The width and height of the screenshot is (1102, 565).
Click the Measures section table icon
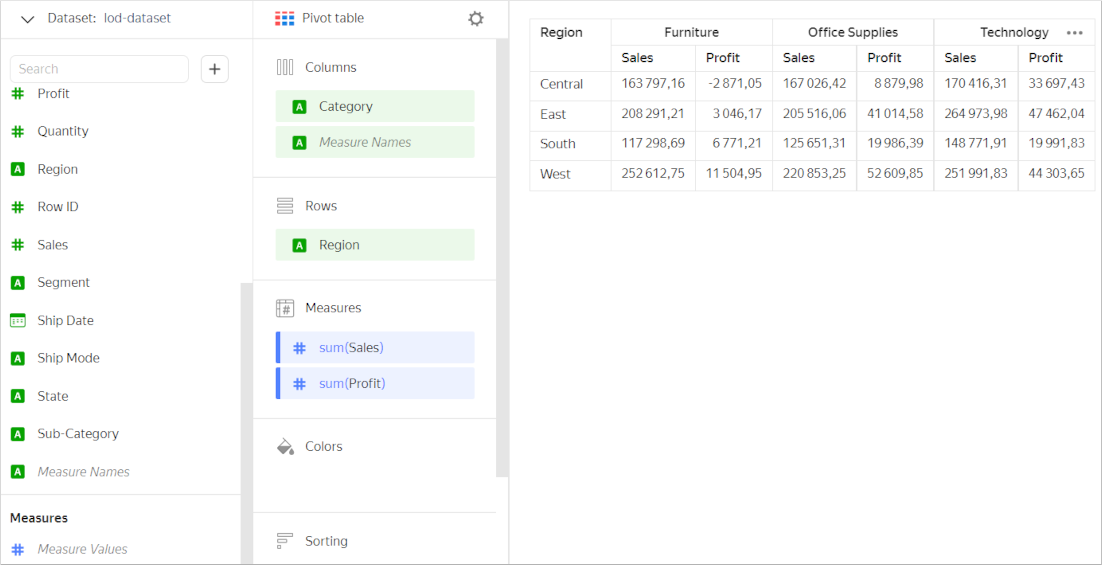pyautogui.click(x=285, y=308)
